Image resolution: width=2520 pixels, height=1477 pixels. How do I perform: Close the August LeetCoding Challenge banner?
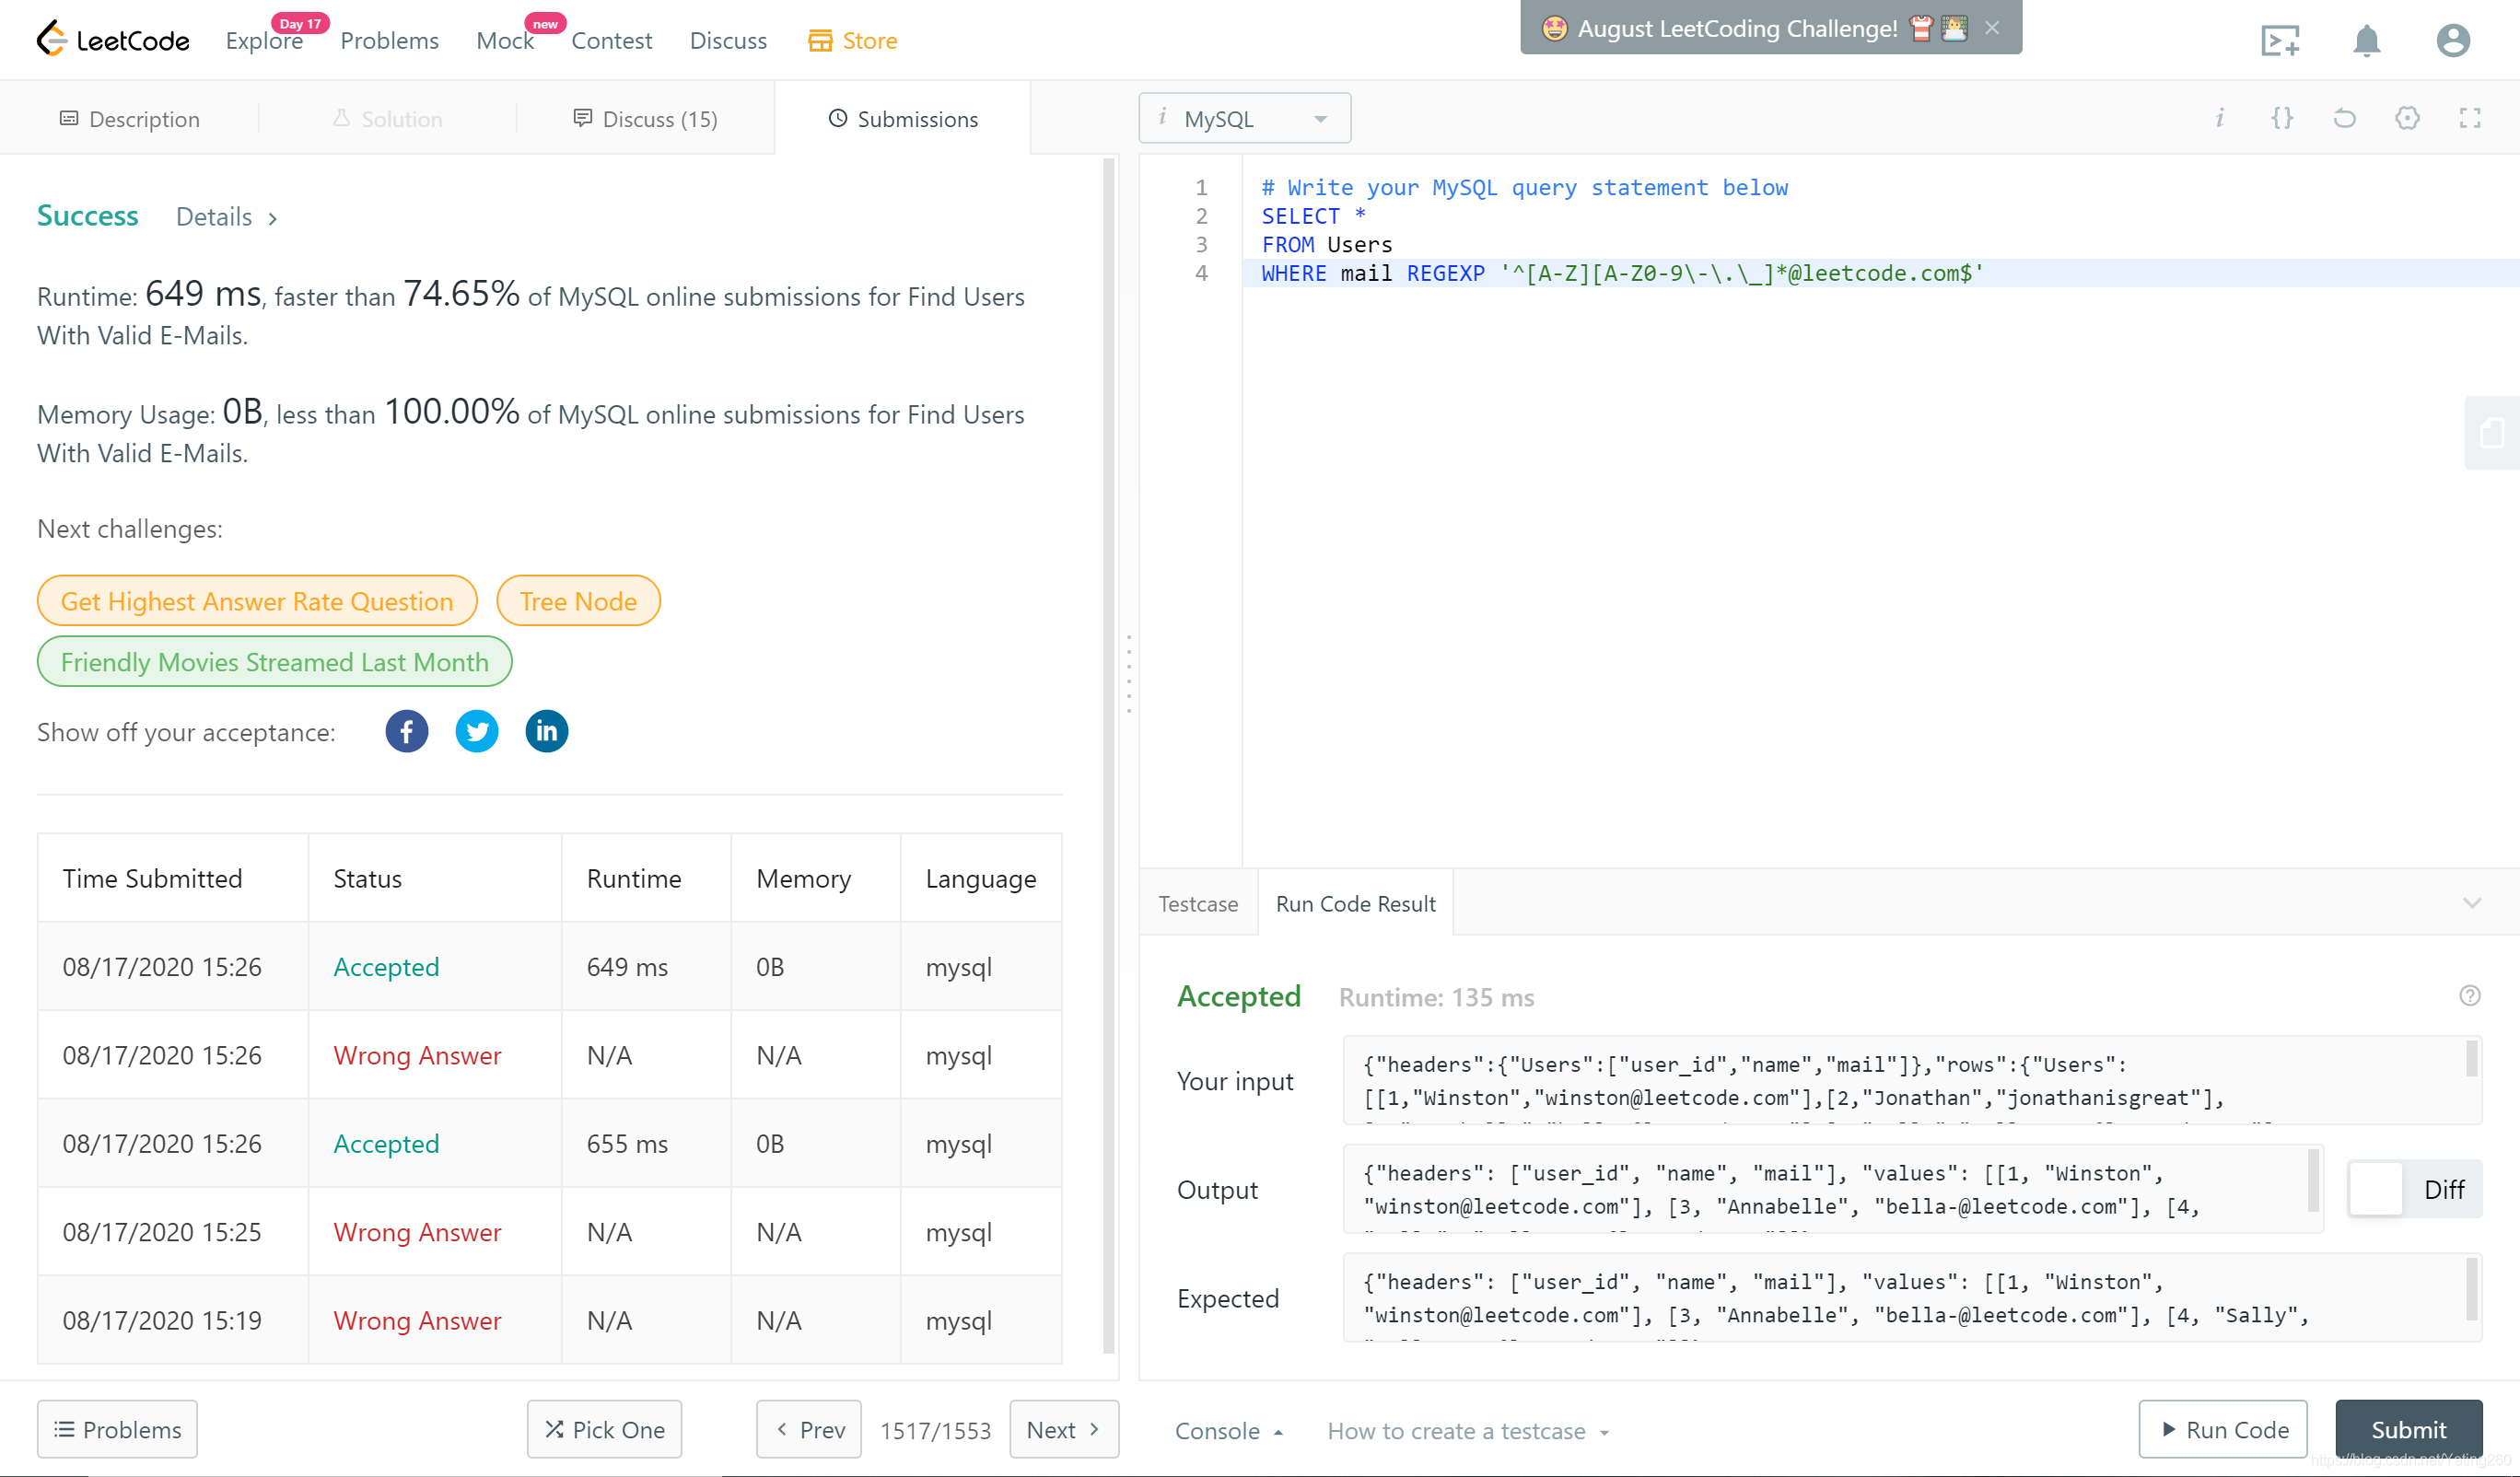(x=1992, y=28)
